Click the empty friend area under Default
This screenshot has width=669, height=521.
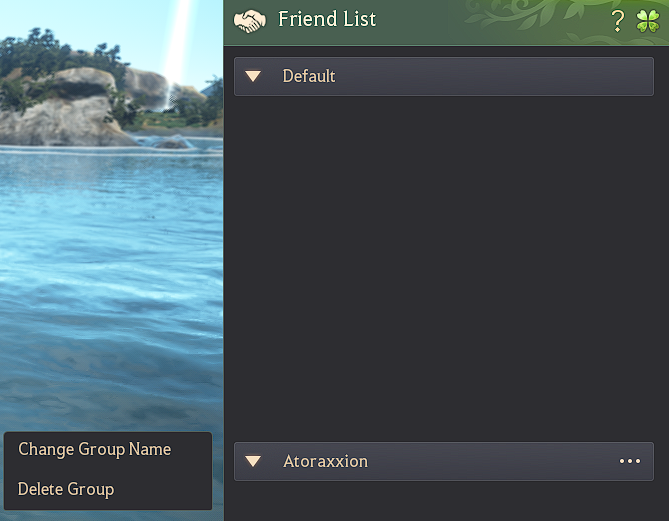click(x=444, y=269)
